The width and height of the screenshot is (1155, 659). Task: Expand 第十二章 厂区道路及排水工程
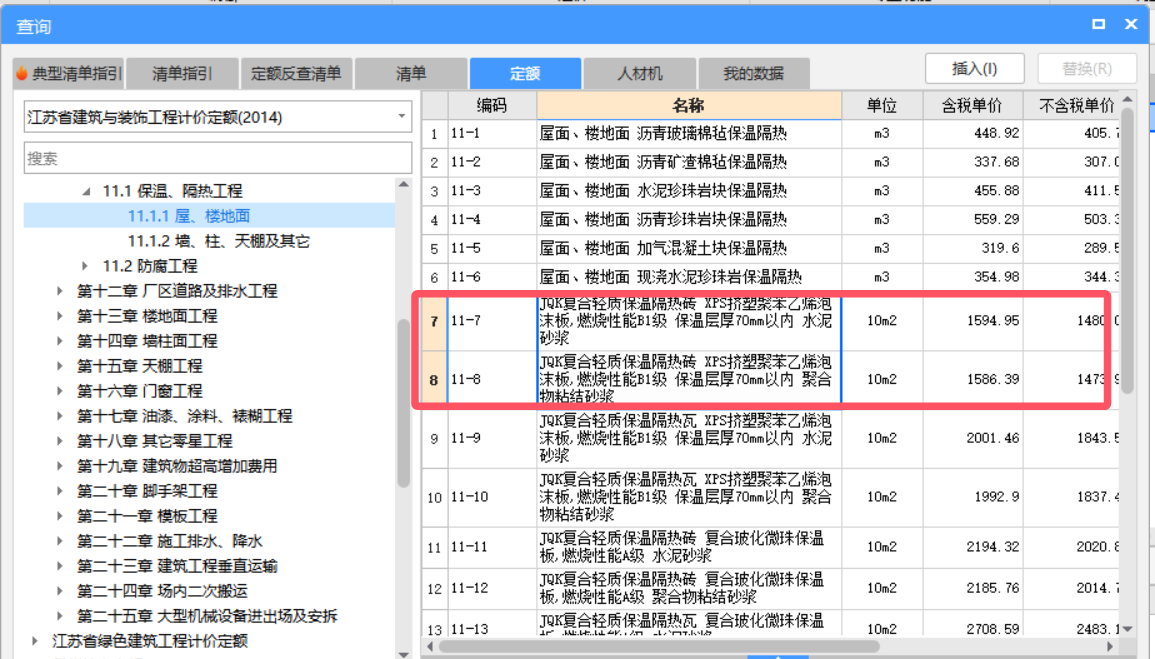click(x=60, y=291)
